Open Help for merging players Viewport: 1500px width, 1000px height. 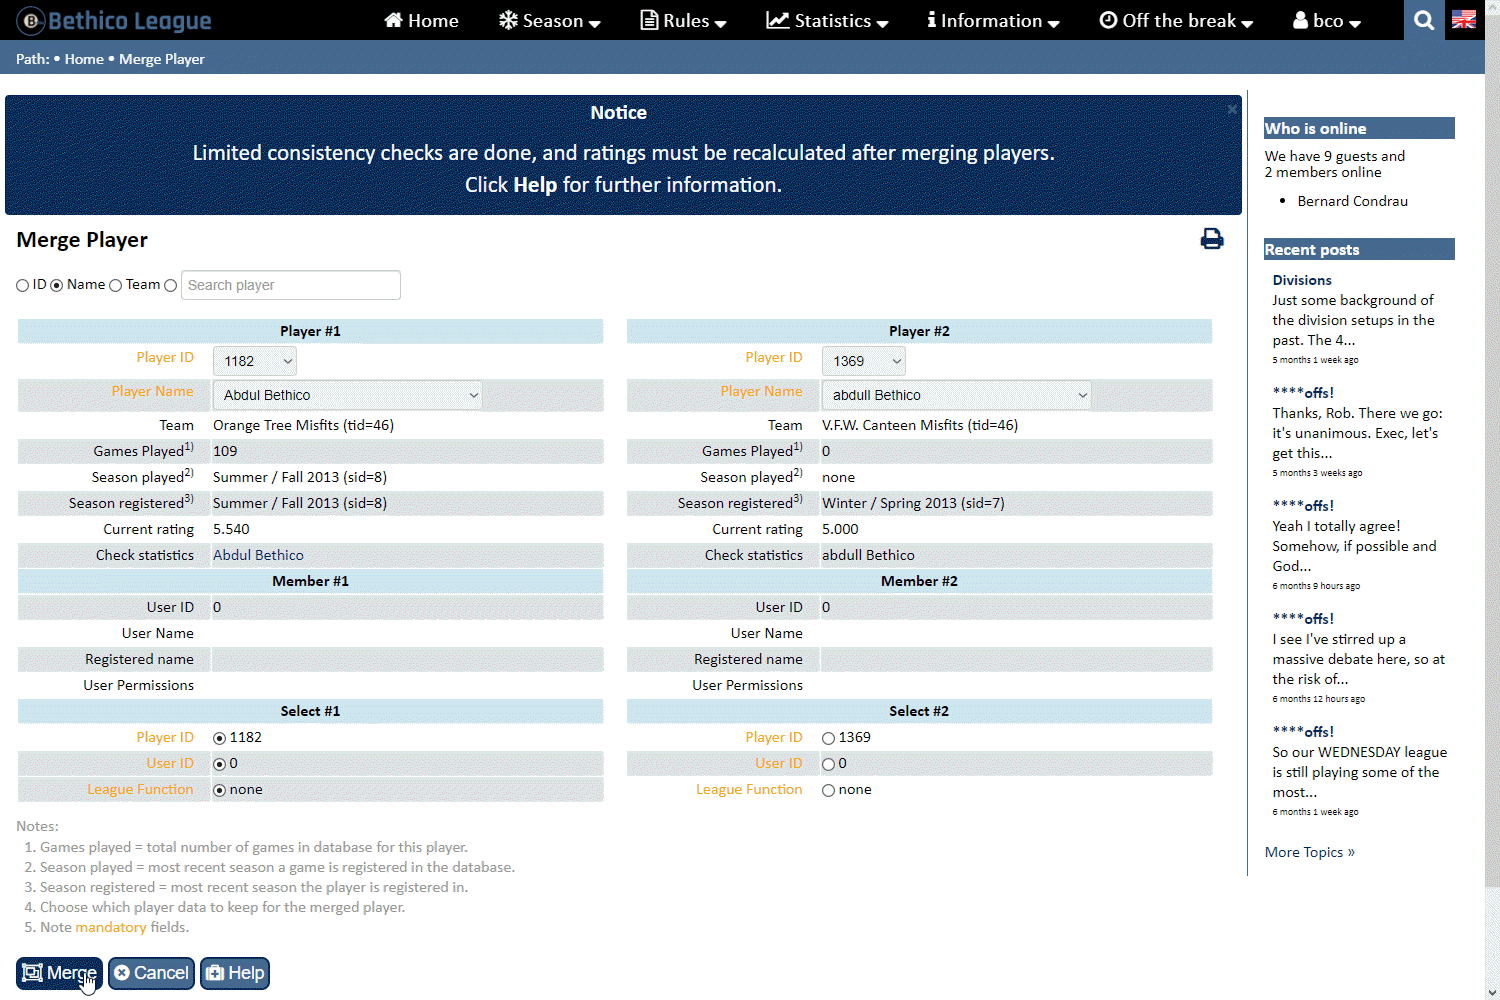235,973
